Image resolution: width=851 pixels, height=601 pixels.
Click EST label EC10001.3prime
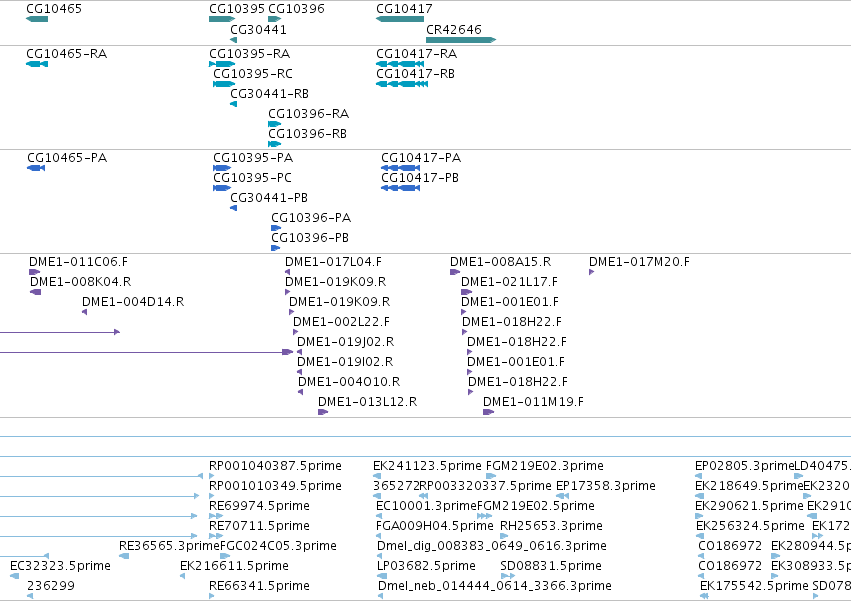tap(427, 506)
